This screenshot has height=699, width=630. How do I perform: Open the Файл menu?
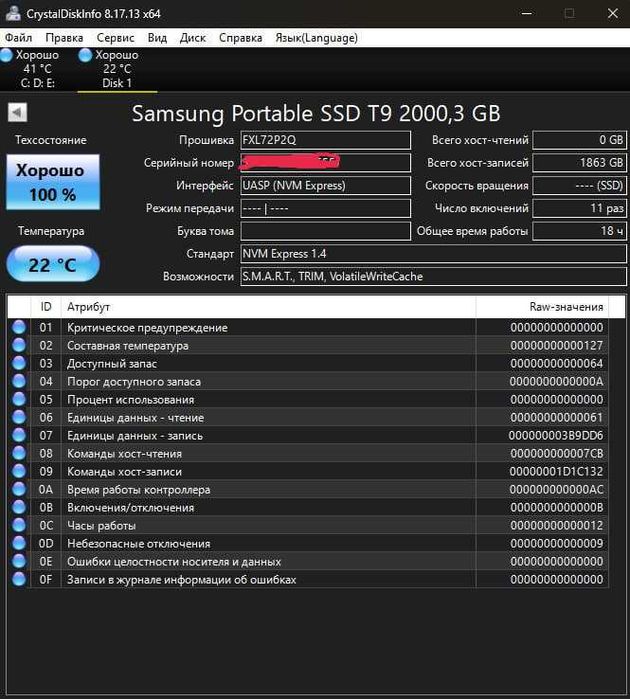tap(18, 38)
